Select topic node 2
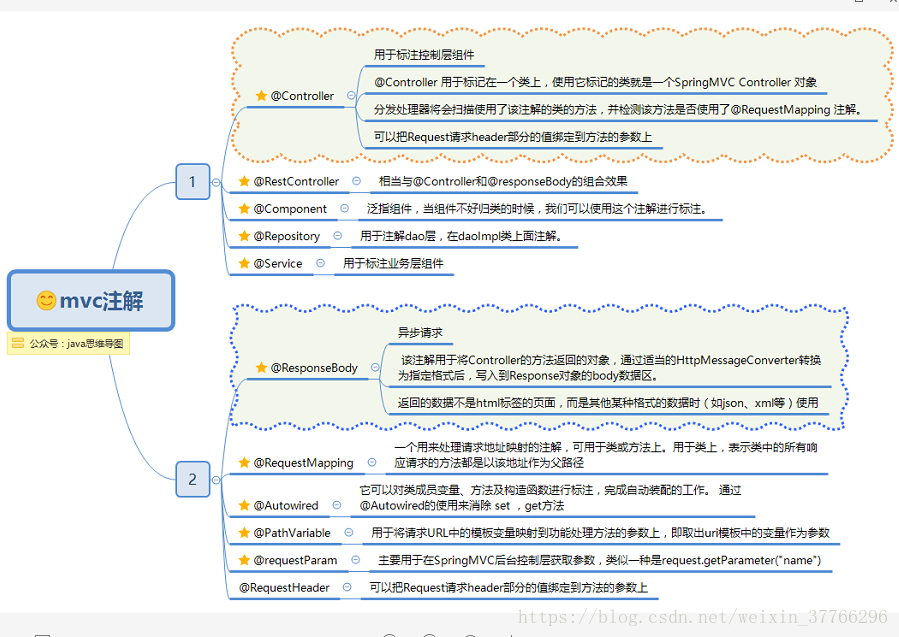Image resolution: width=899 pixels, height=637 pixels. pos(193,479)
